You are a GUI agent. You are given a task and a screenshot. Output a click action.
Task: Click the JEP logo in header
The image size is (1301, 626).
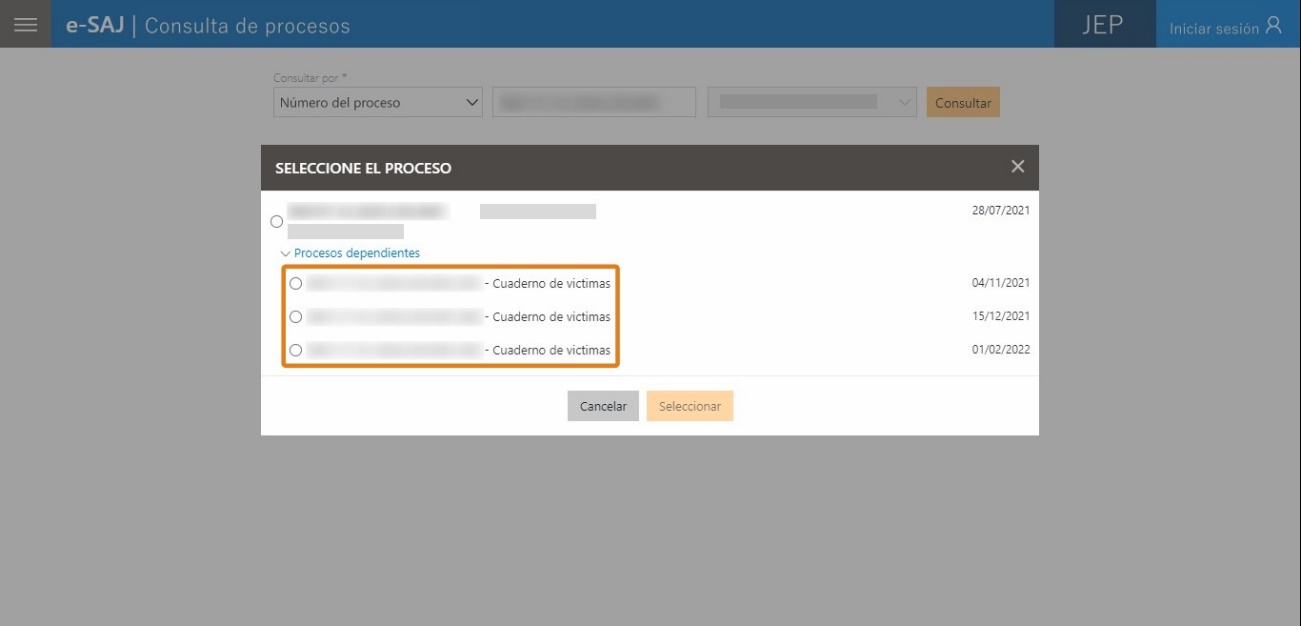point(1104,25)
